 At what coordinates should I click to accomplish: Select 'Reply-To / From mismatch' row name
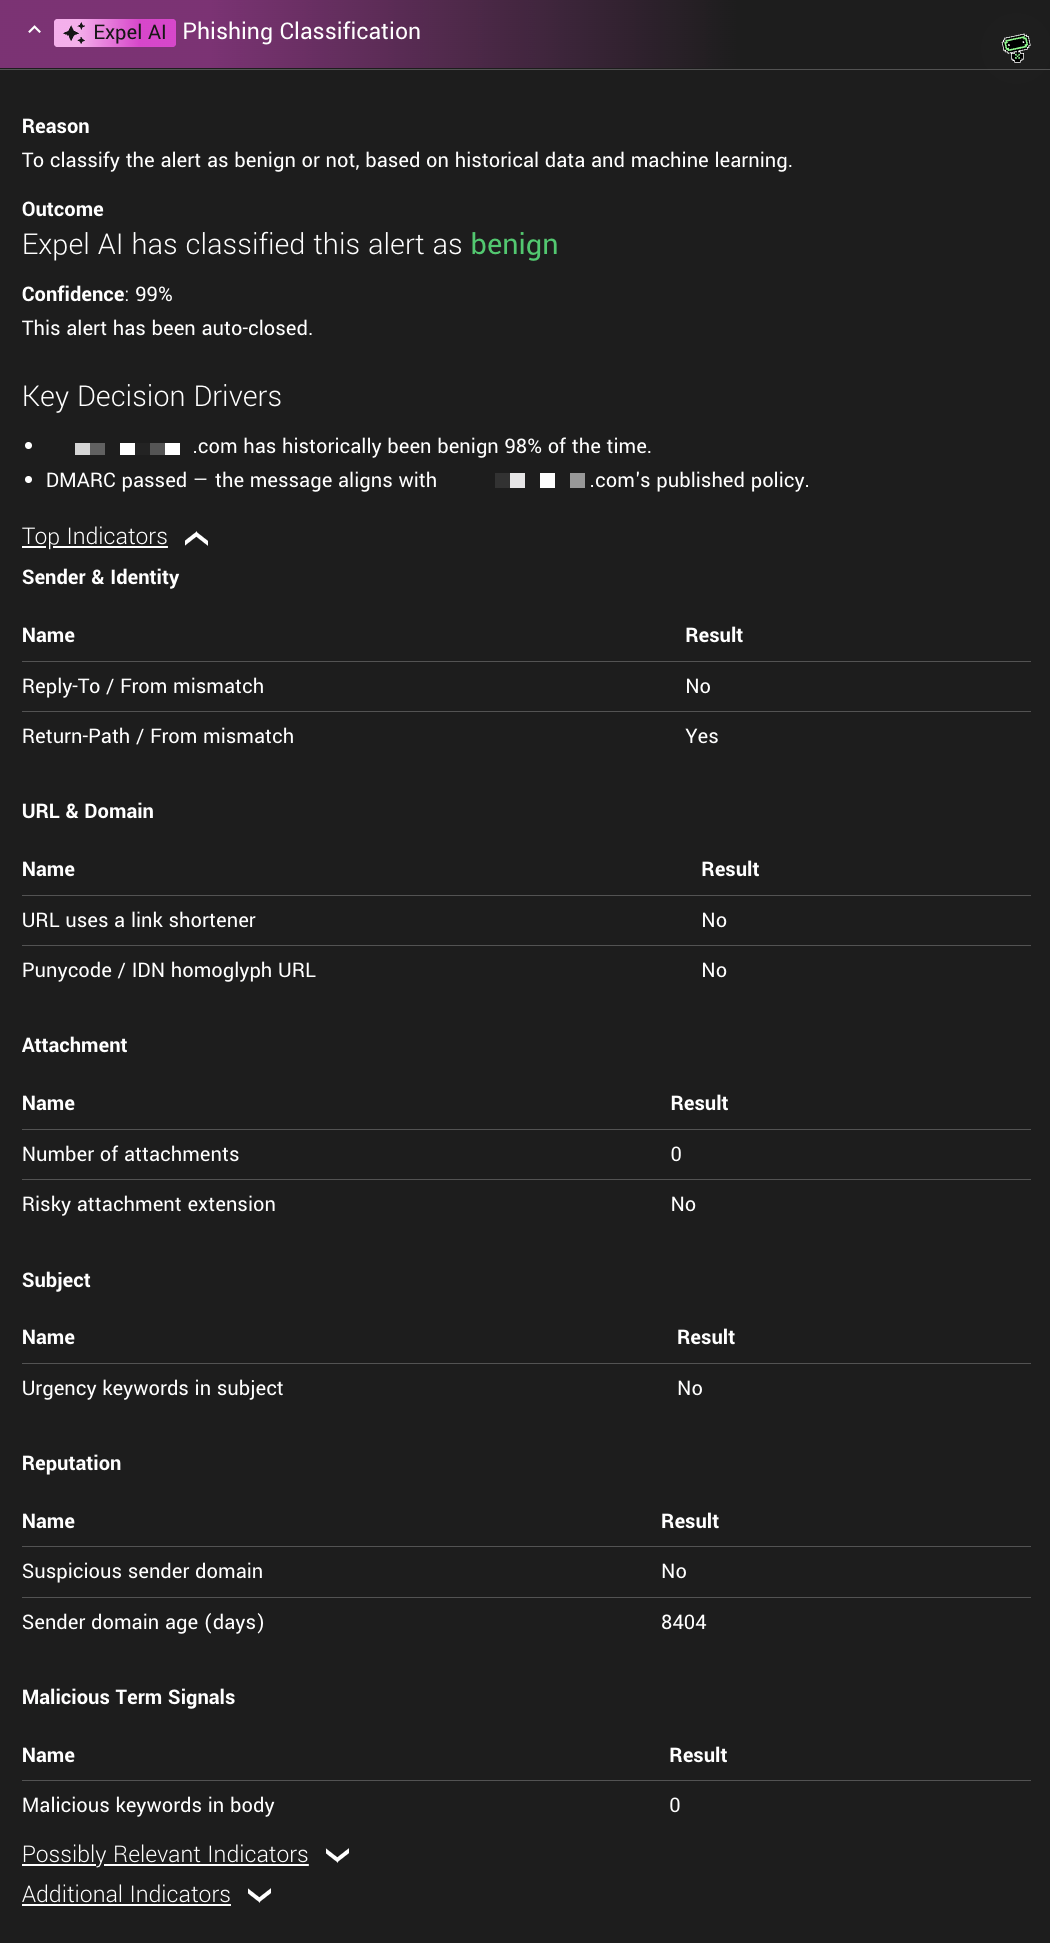[143, 686]
